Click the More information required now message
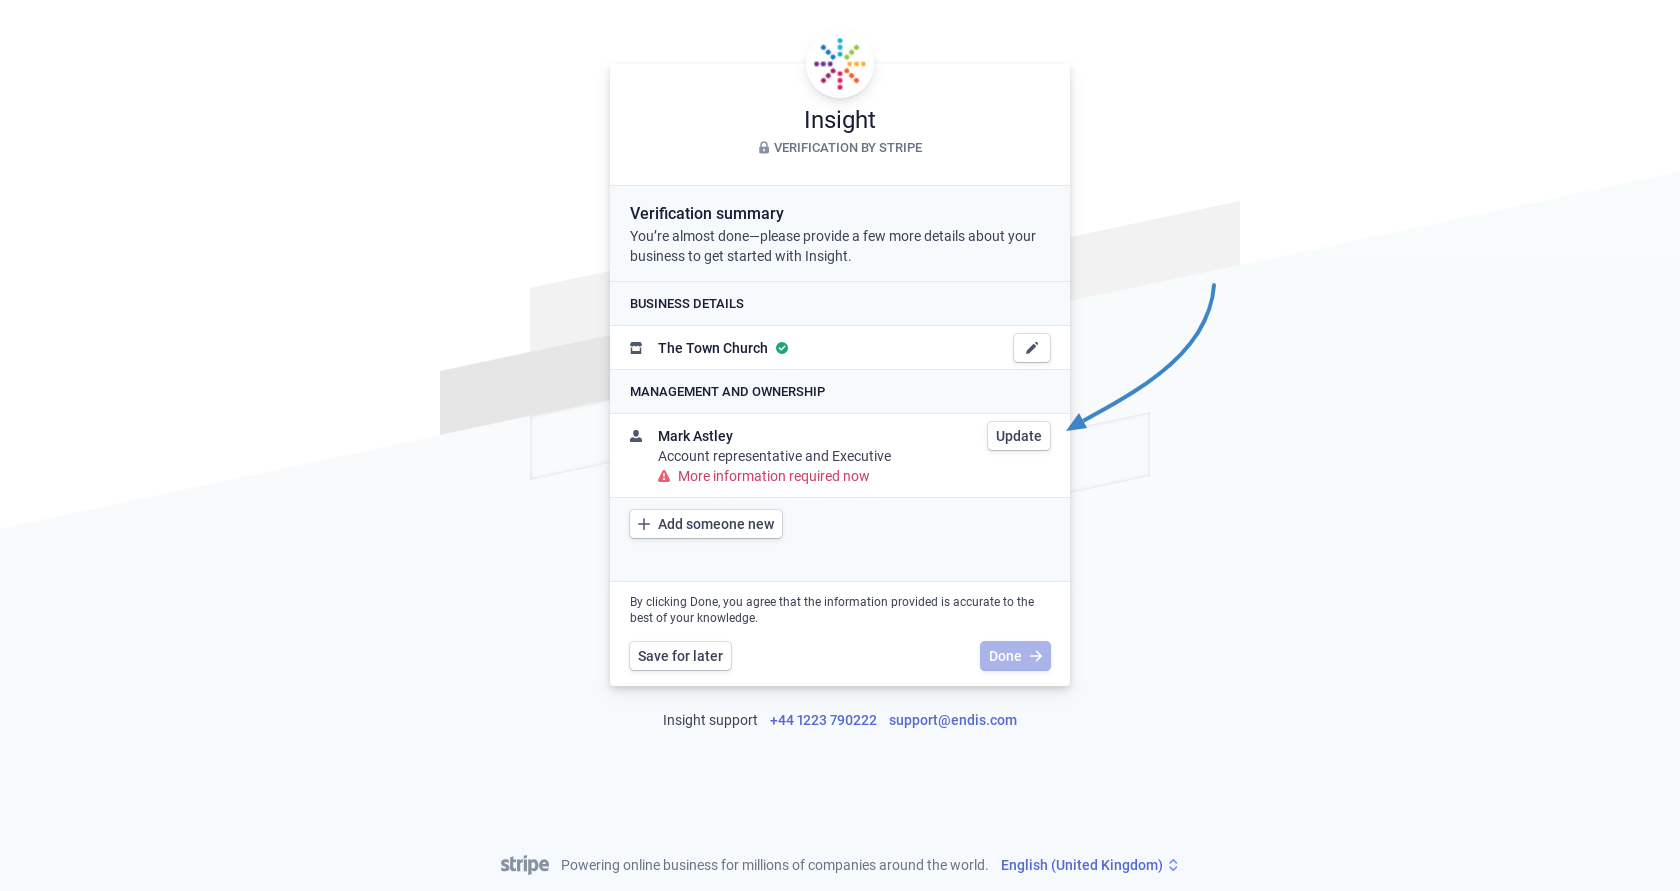This screenshot has height=891, width=1680. [x=774, y=476]
